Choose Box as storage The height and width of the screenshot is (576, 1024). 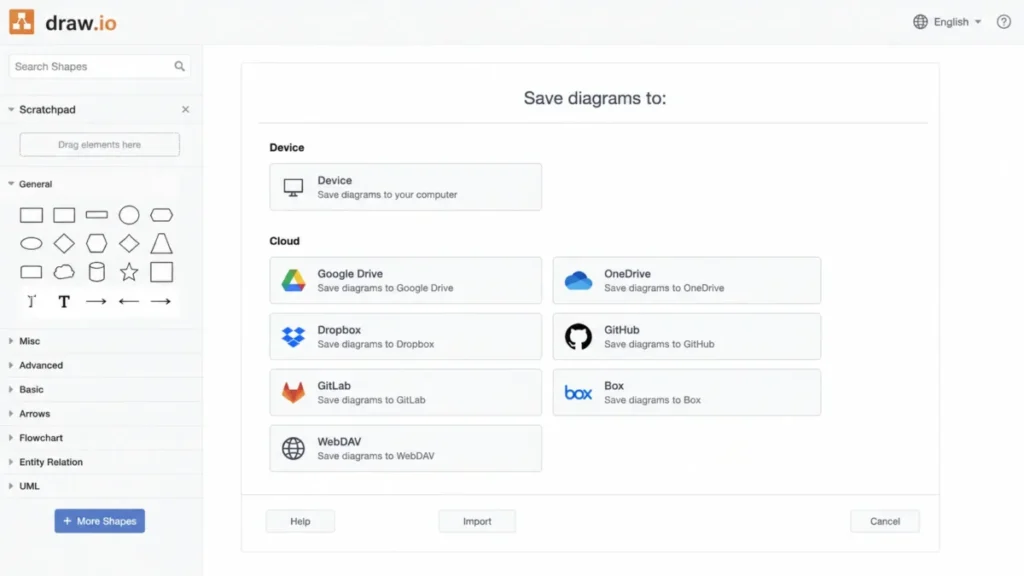[687, 392]
